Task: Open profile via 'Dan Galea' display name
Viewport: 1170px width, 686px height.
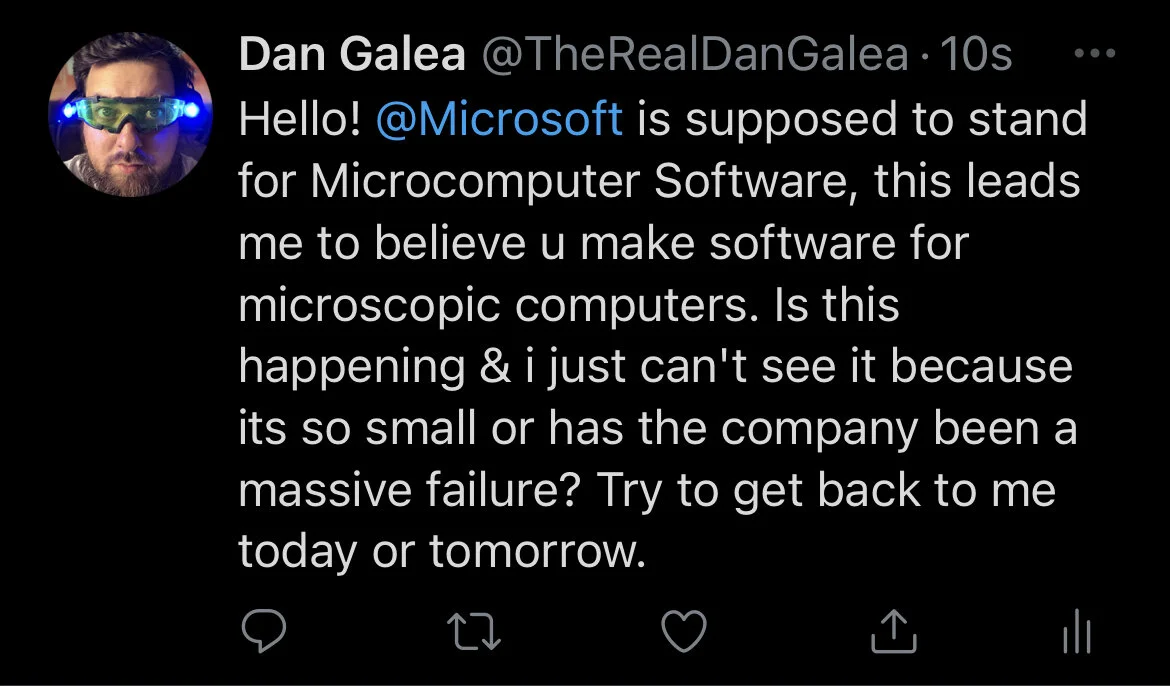Action: click(352, 54)
